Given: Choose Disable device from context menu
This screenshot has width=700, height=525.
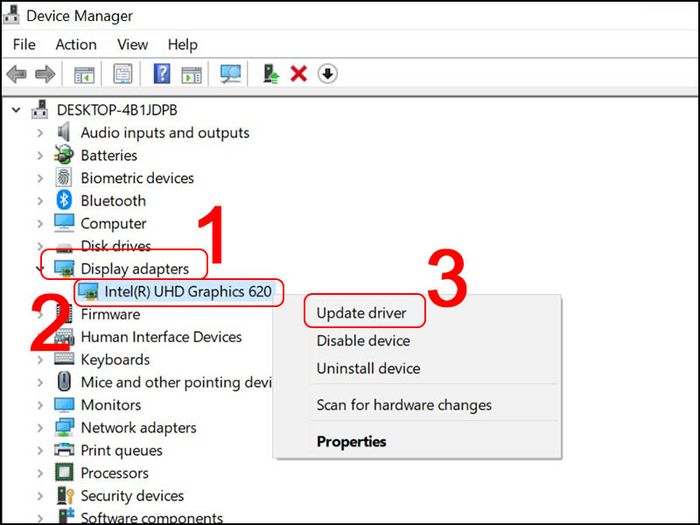Looking at the screenshot, I should 363,341.
